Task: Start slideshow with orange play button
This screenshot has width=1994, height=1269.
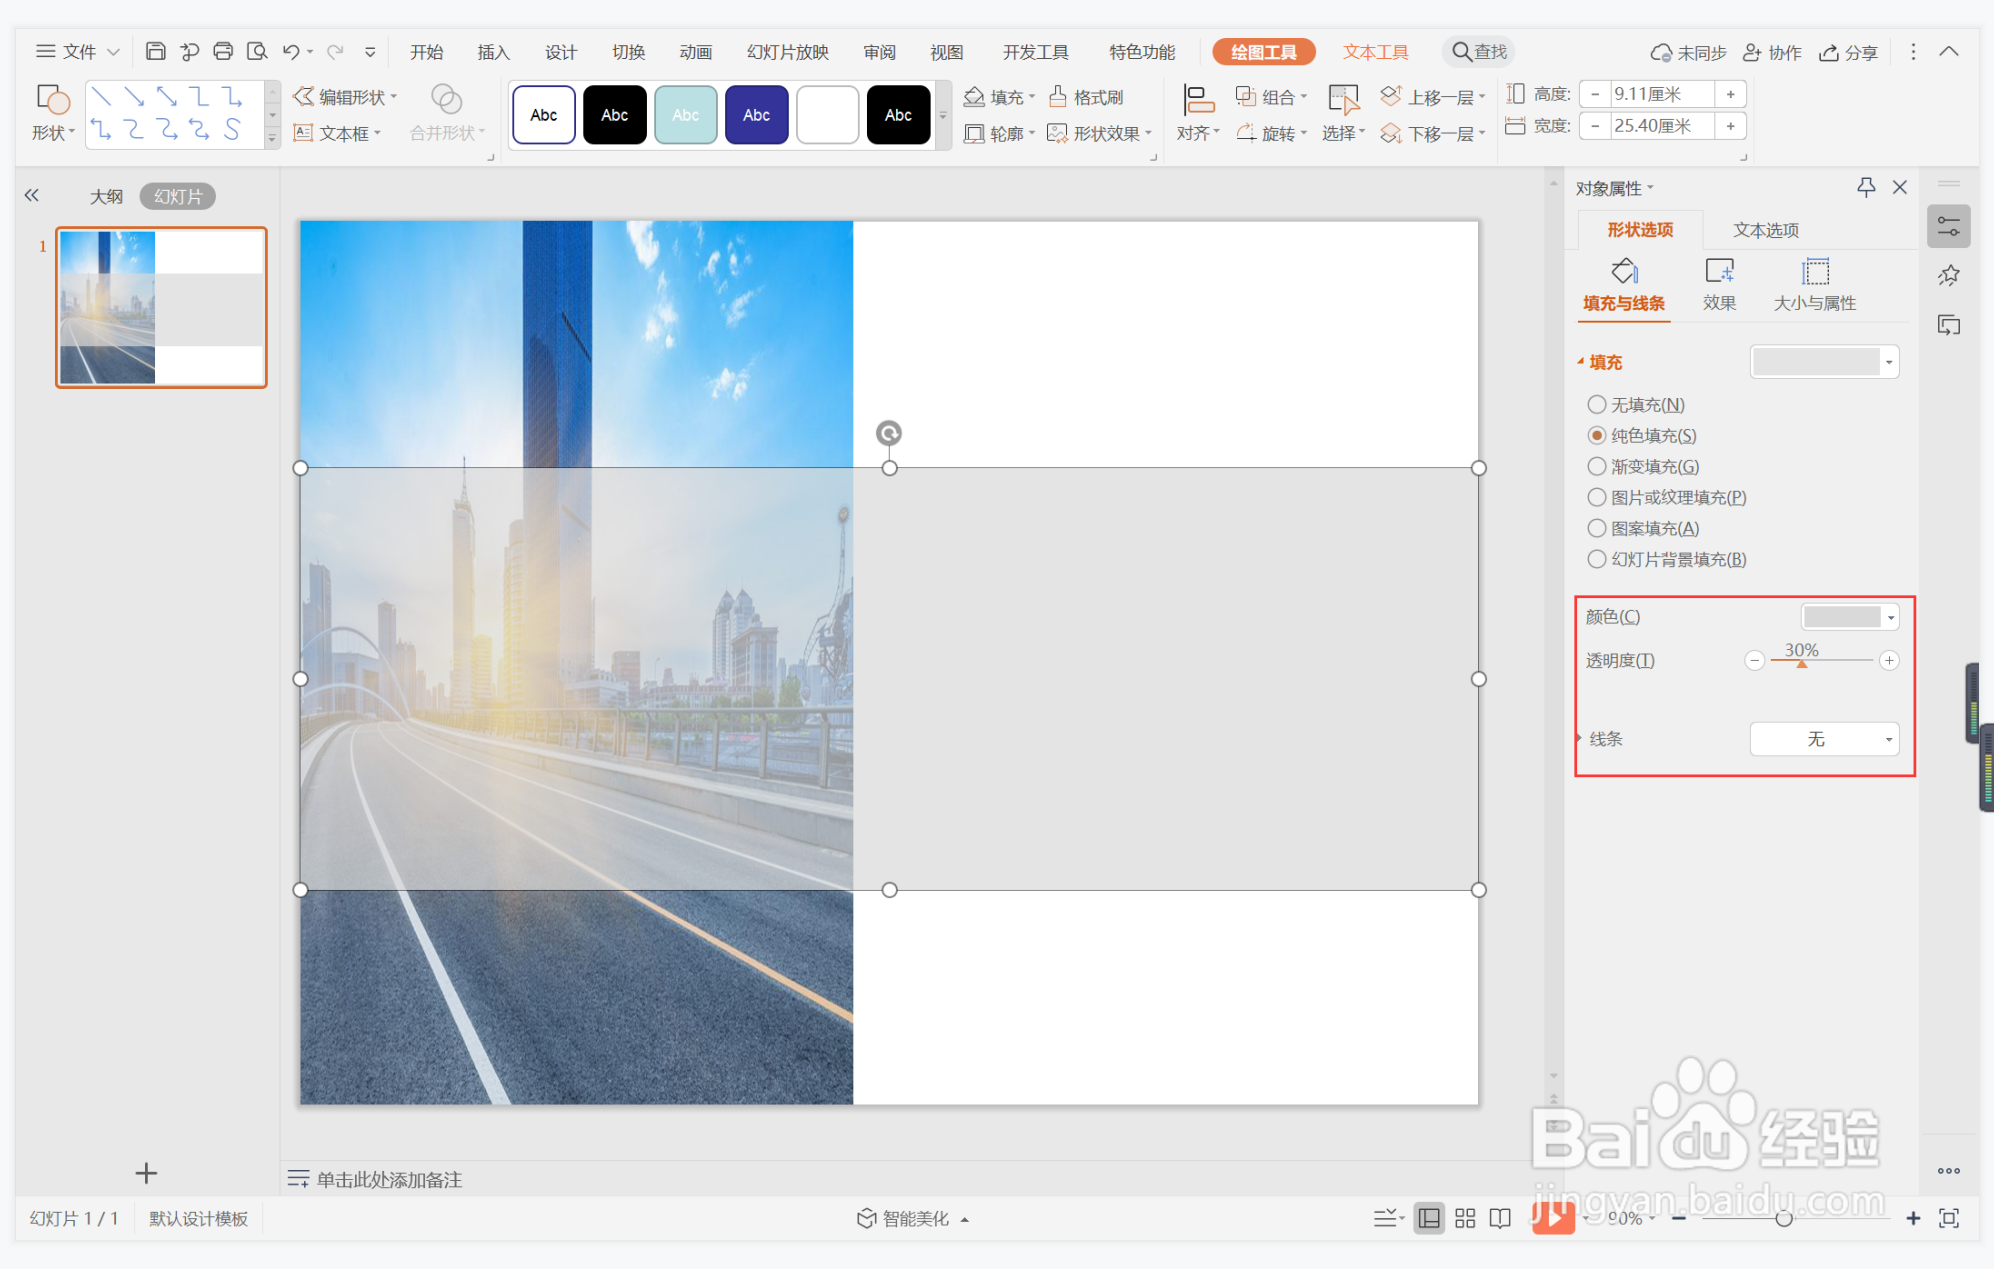Action: pos(1553,1217)
